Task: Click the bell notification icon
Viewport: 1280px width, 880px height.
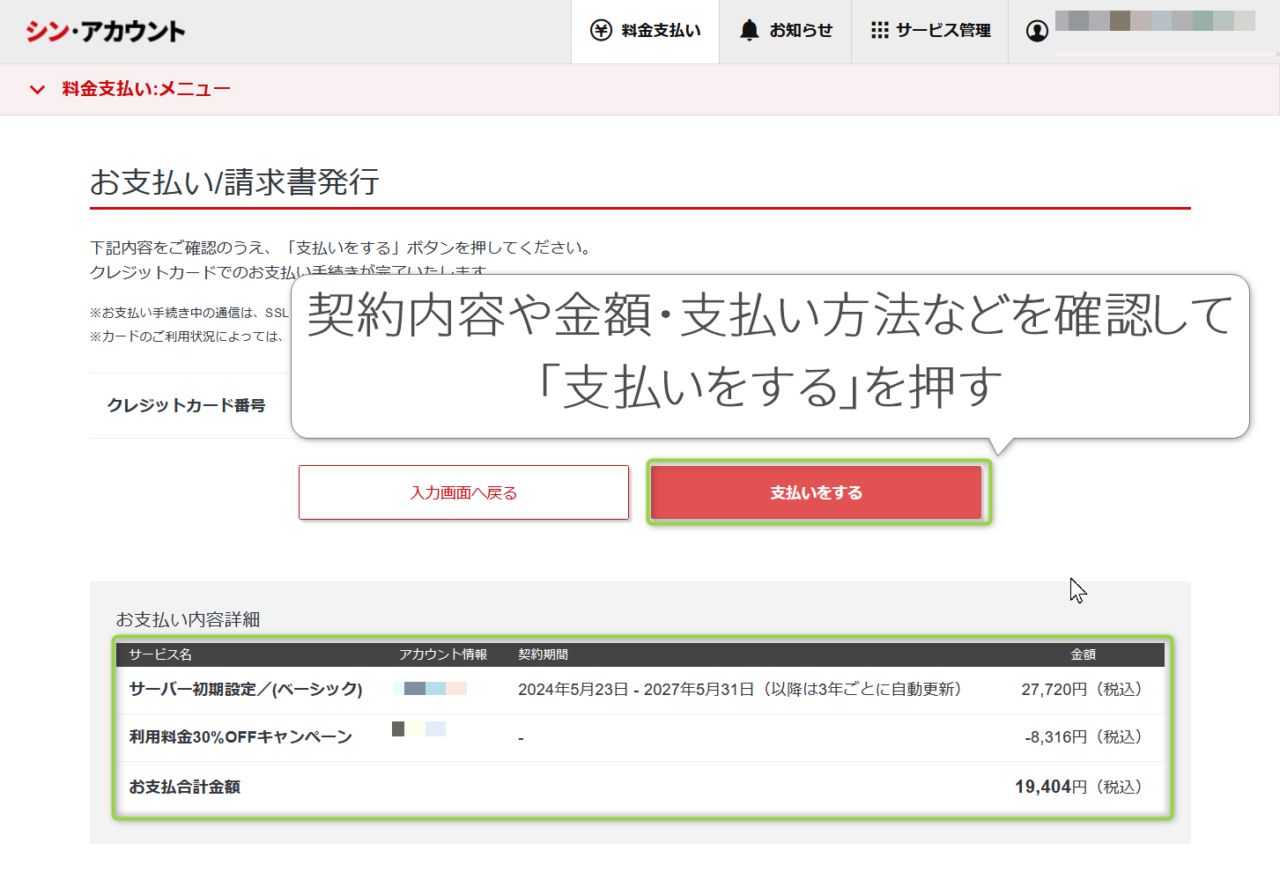Action: 749,30
